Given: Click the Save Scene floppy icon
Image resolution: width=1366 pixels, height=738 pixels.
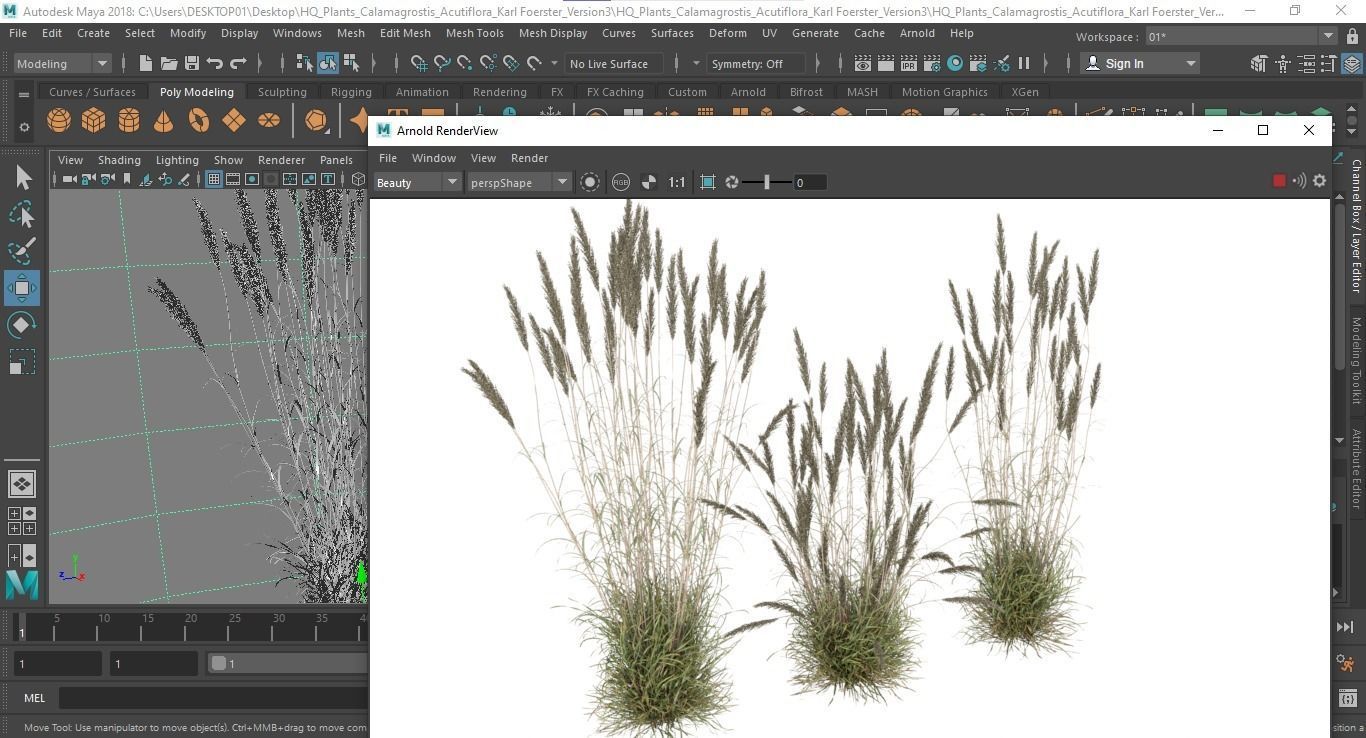Looking at the screenshot, I should click(192, 63).
